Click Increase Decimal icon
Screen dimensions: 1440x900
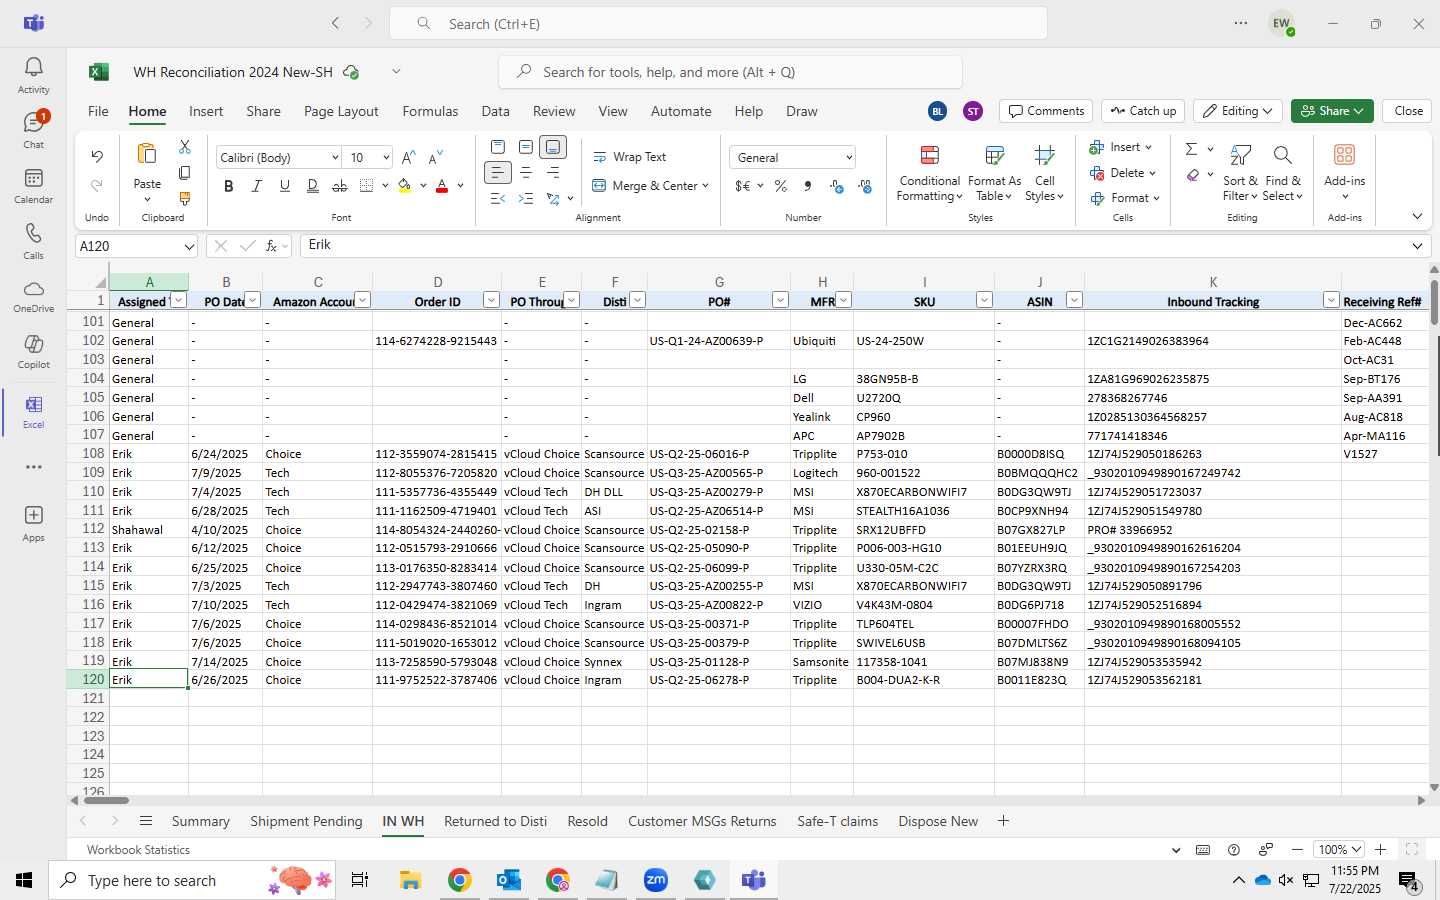click(x=837, y=186)
